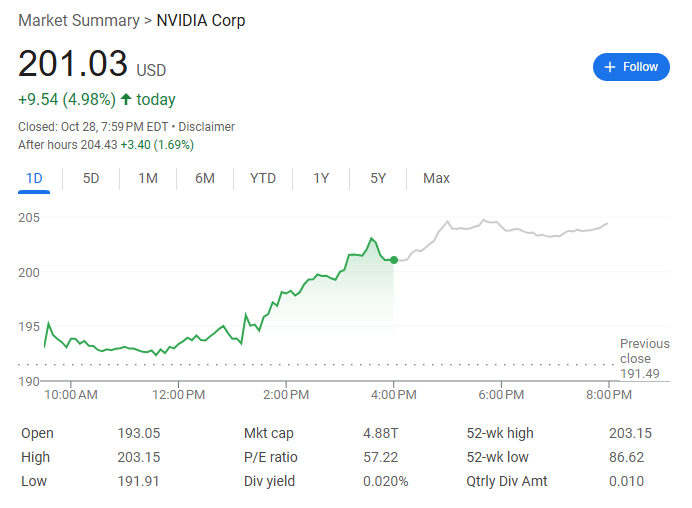Screen dimensions: 692x508
Task: Open the Disclaimer link
Action: 207,127
